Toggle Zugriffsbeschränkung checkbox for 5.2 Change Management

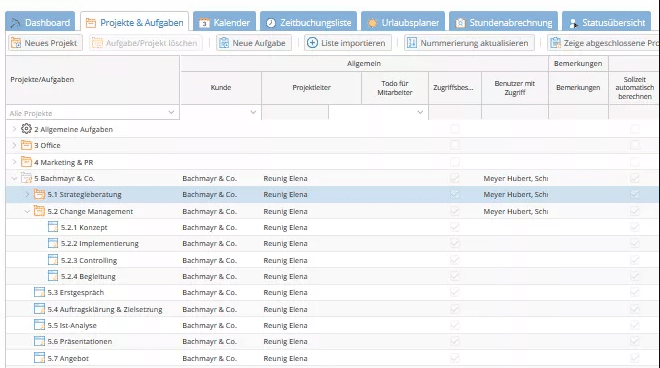(455, 211)
